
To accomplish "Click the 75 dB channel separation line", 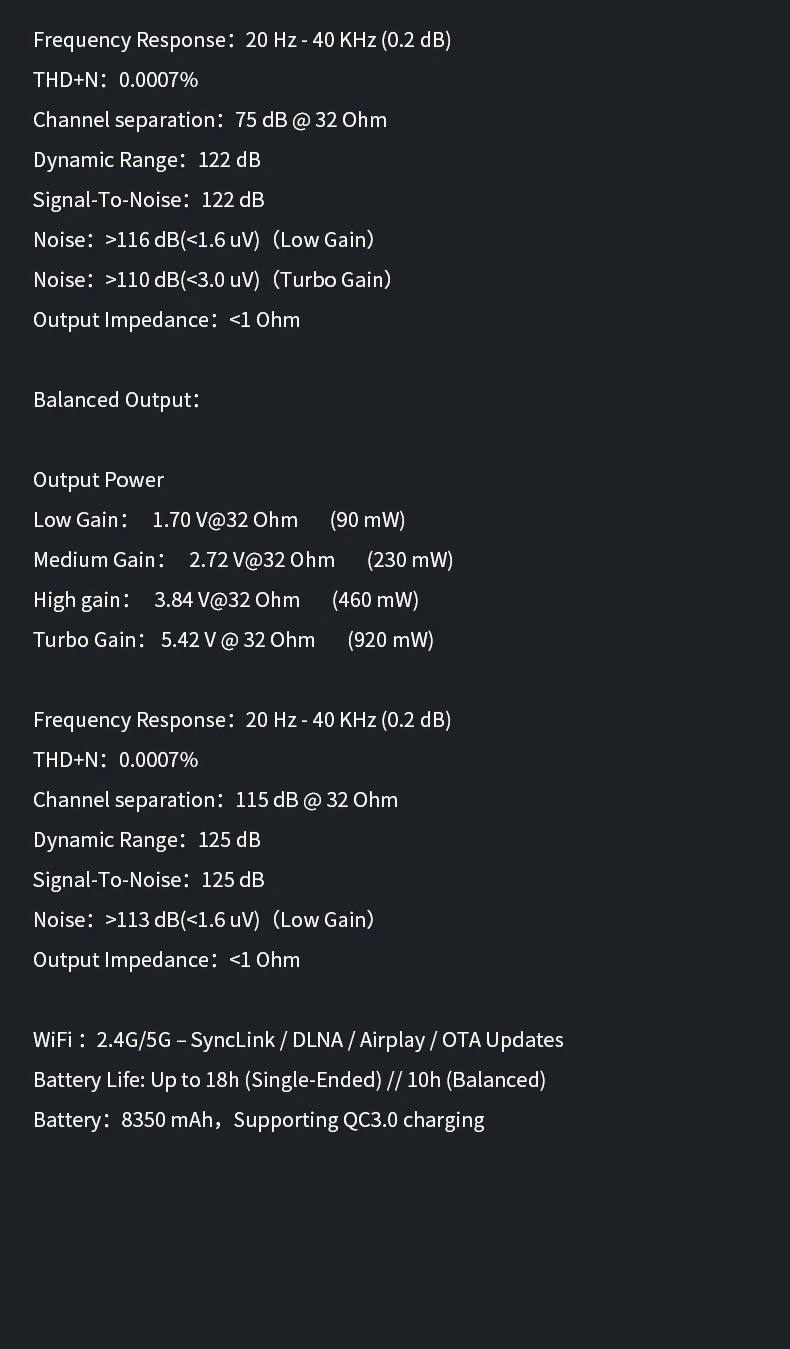I will (210, 120).
